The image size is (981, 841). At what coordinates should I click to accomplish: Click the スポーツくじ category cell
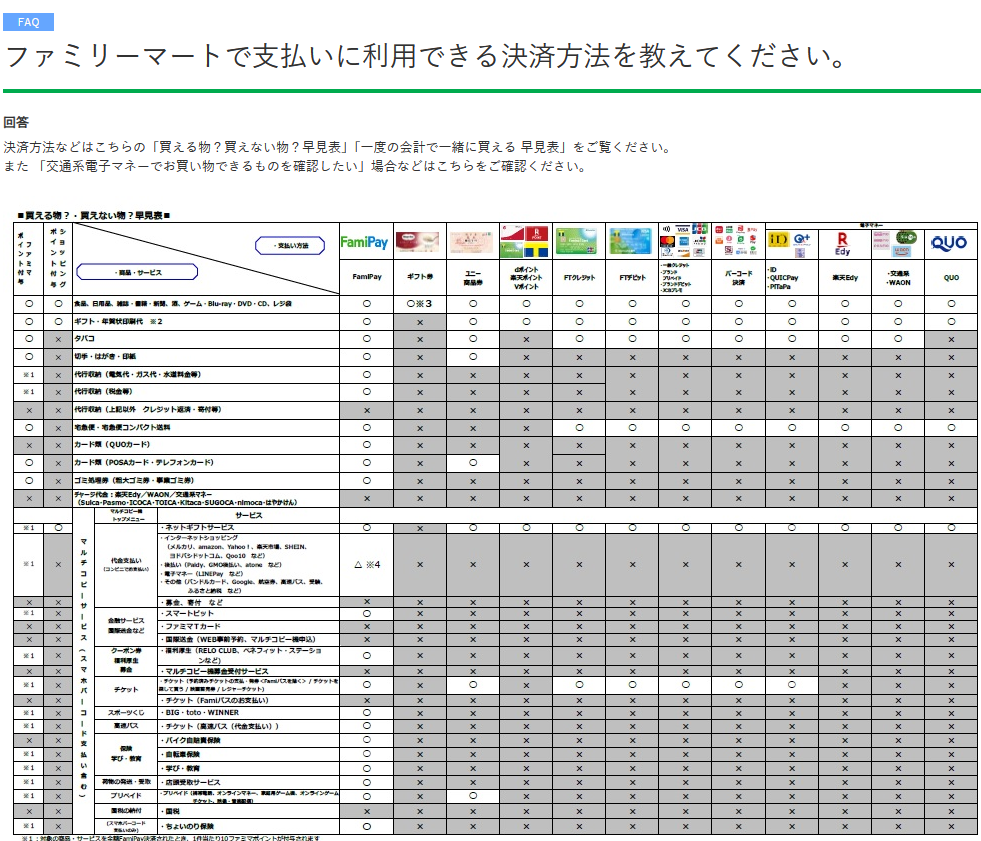coord(126,713)
